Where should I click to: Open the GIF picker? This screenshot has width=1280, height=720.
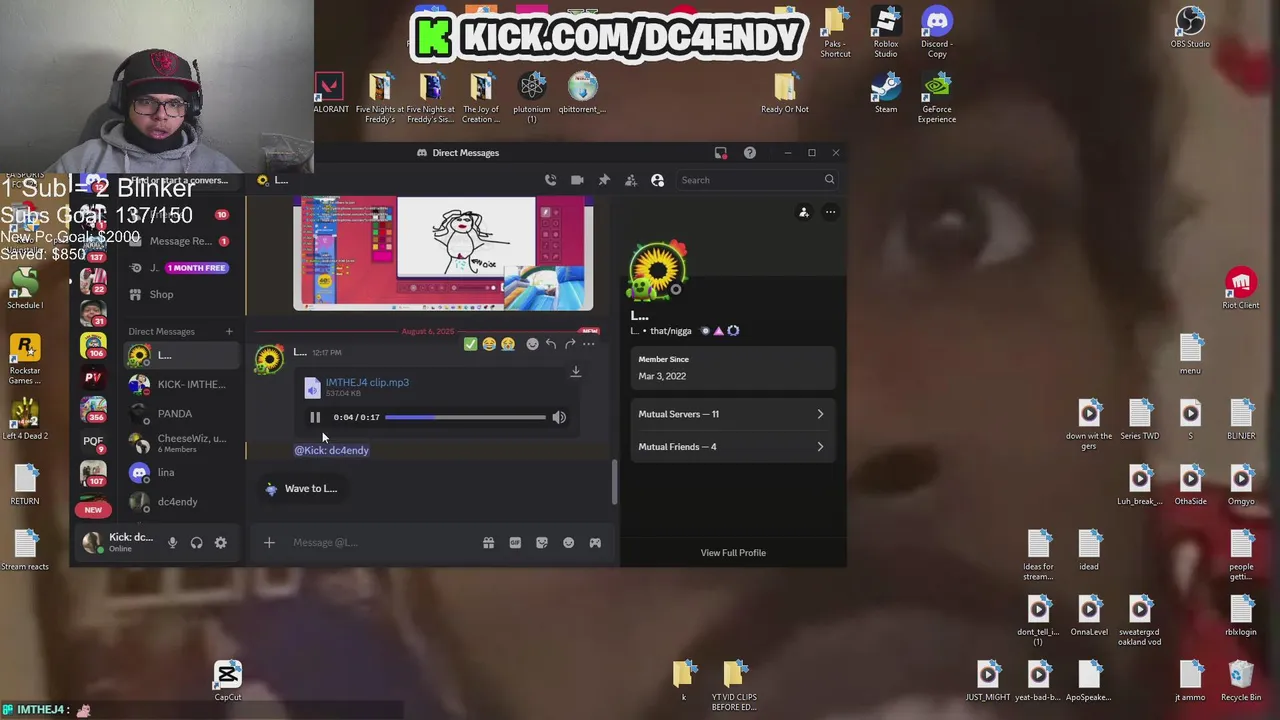click(x=515, y=543)
